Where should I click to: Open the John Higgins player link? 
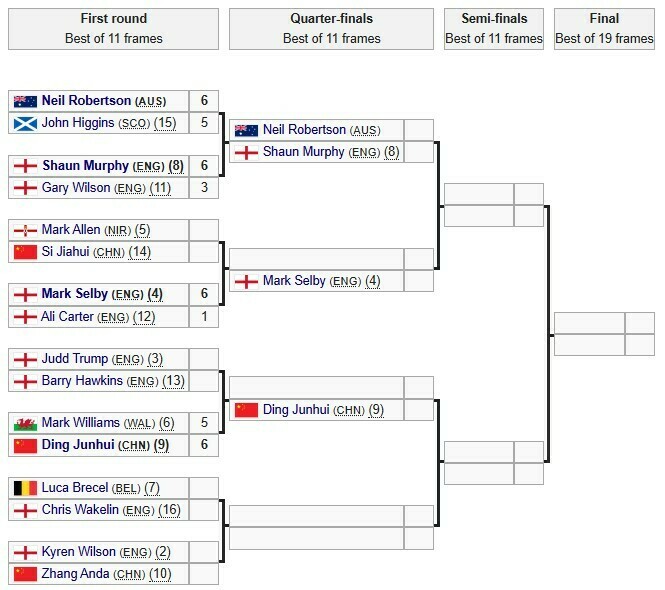pyautogui.click(x=78, y=123)
